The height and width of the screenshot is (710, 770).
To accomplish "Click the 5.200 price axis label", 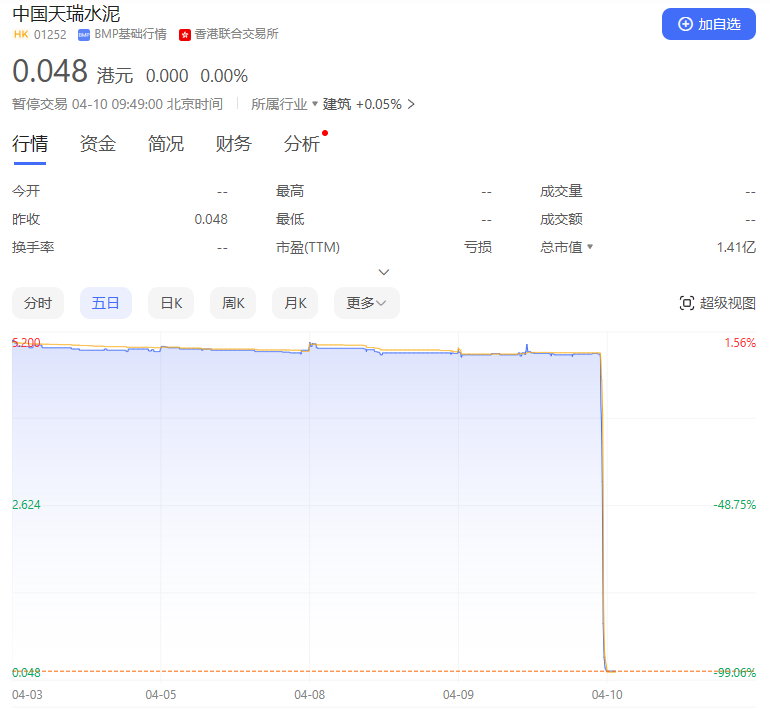I will tap(27, 343).
